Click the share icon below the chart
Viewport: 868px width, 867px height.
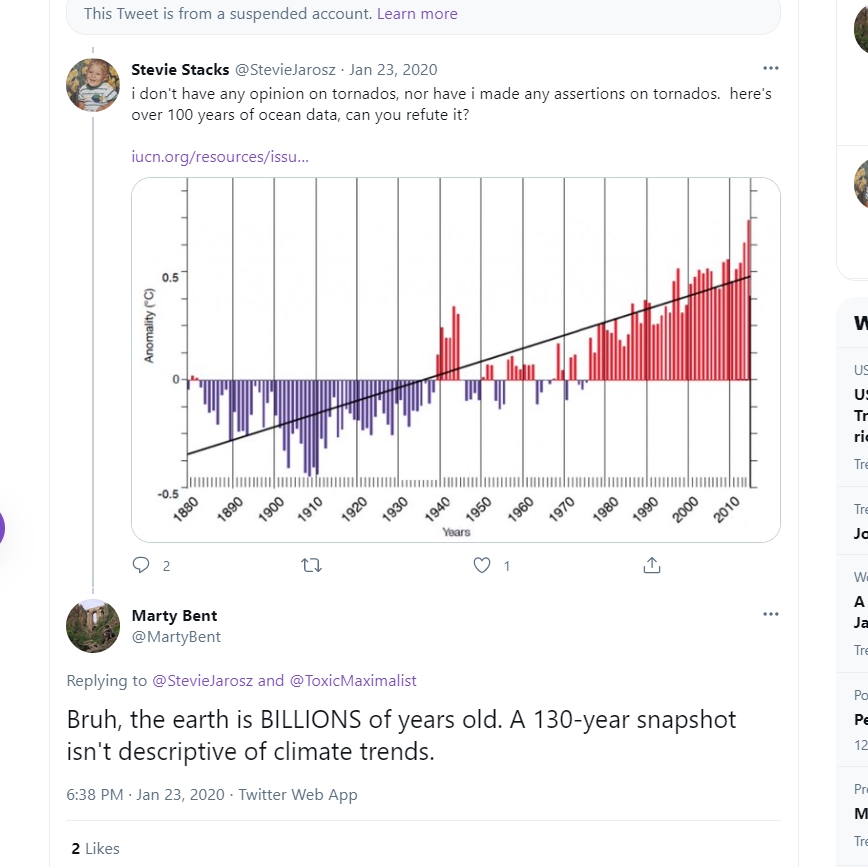(652, 565)
